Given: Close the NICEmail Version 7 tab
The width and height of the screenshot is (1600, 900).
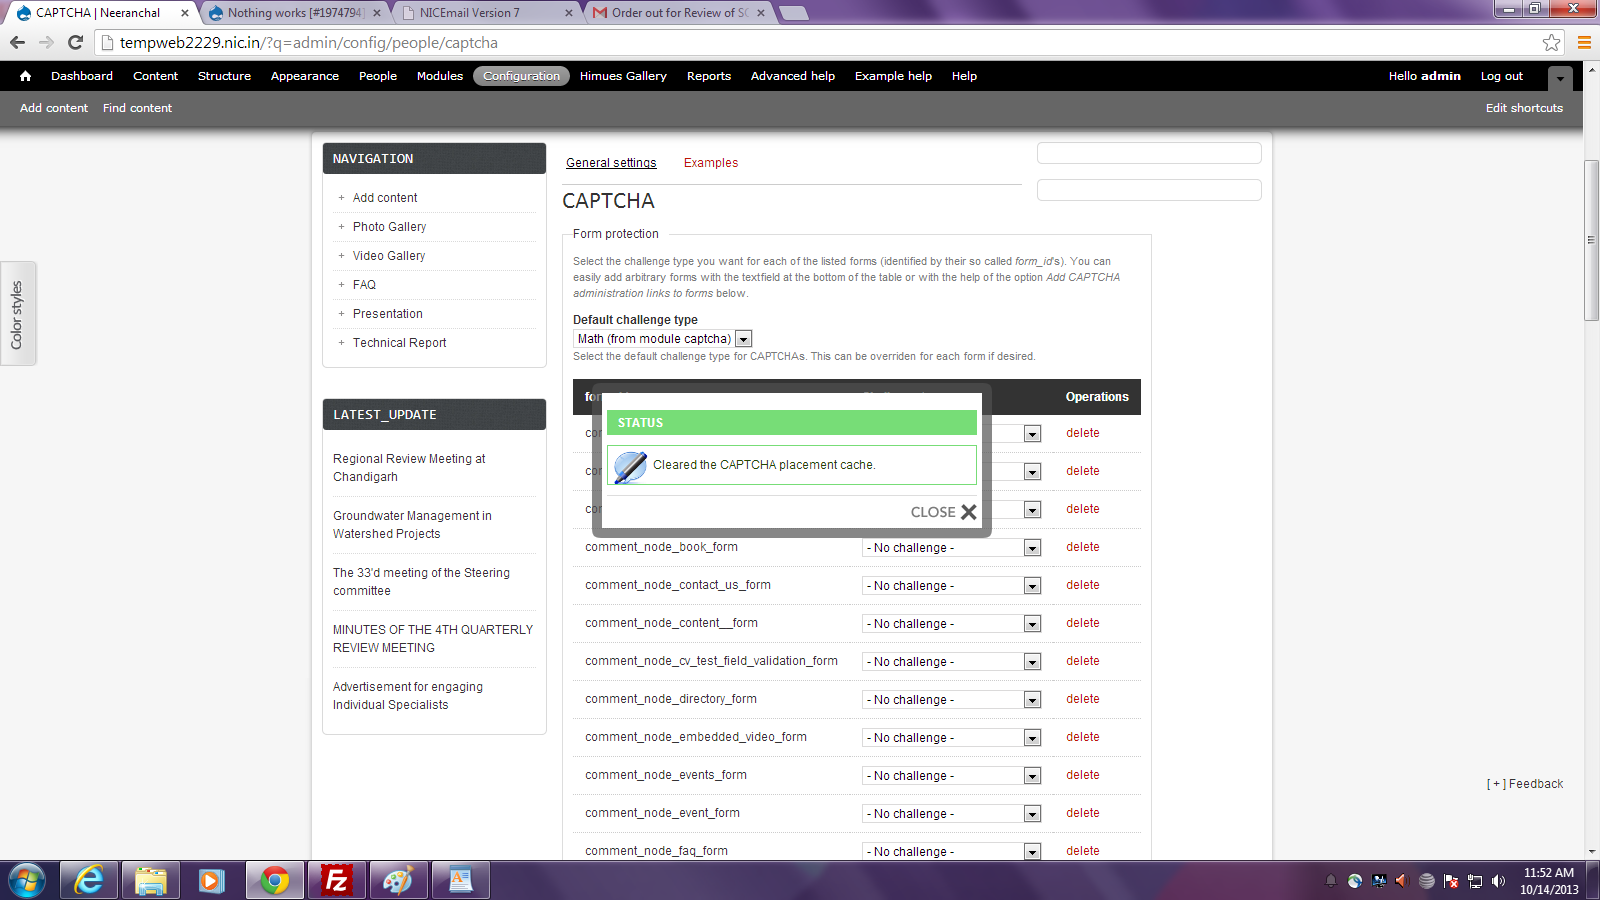Looking at the screenshot, I should coord(569,13).
